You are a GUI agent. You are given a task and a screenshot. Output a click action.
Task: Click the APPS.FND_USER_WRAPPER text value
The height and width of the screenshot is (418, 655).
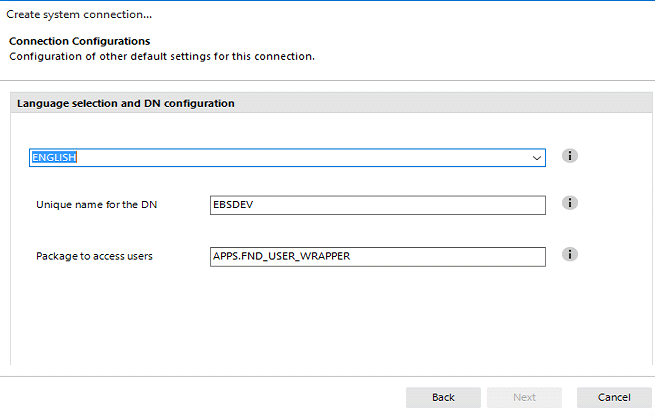[x=282, y=256]
